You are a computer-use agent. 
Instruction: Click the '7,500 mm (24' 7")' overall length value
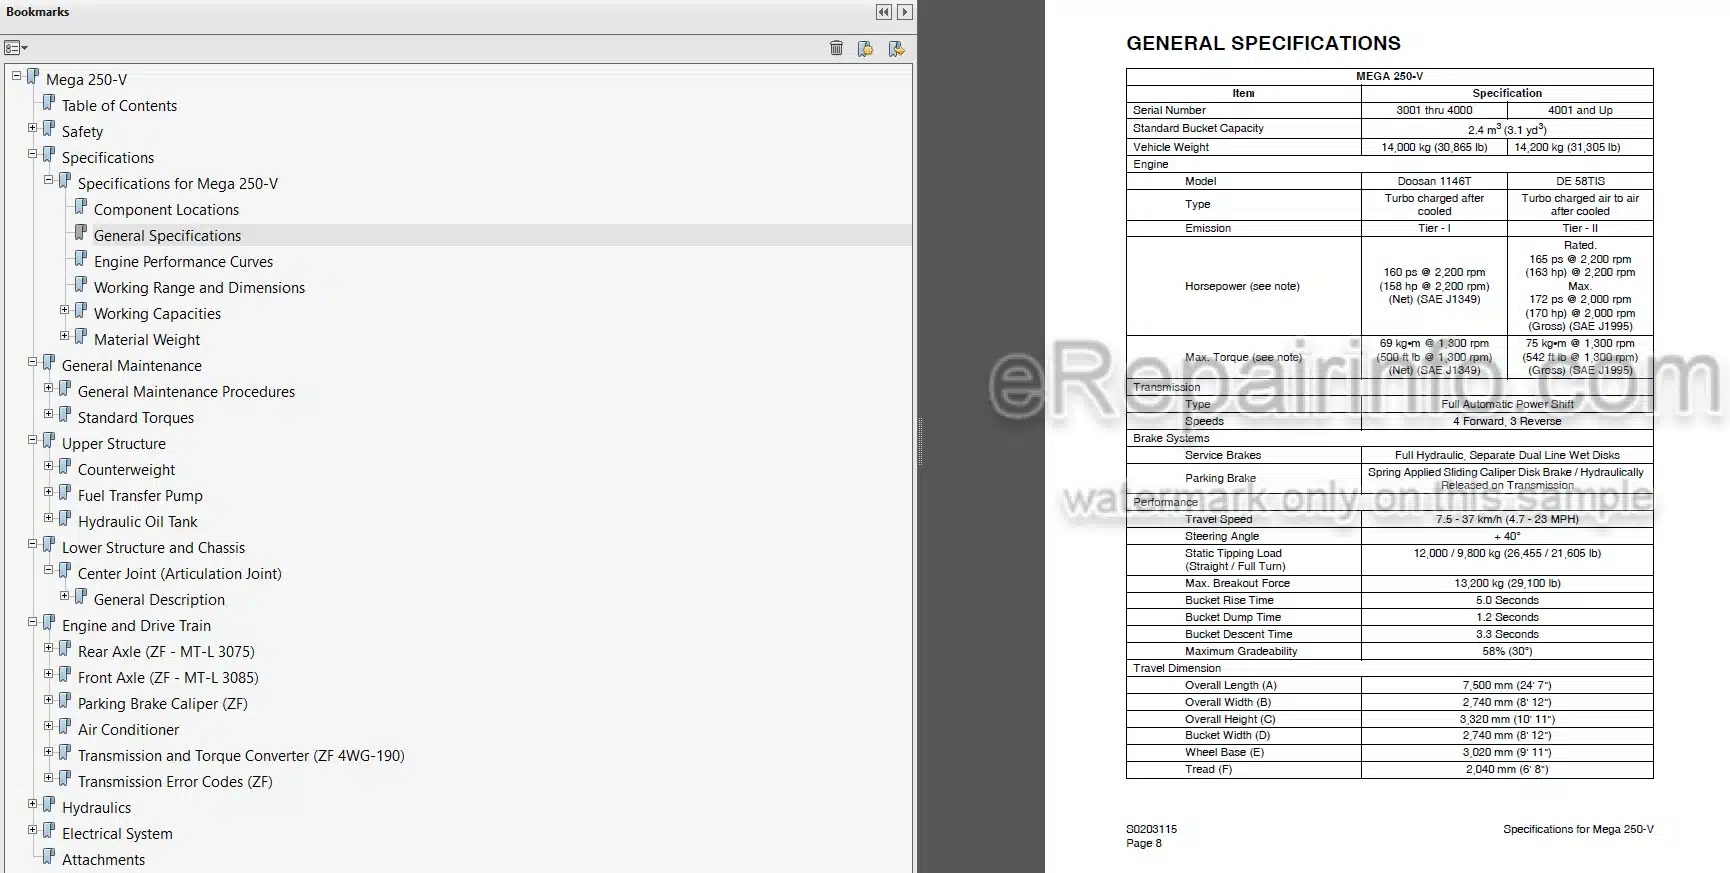(1507, 685)
